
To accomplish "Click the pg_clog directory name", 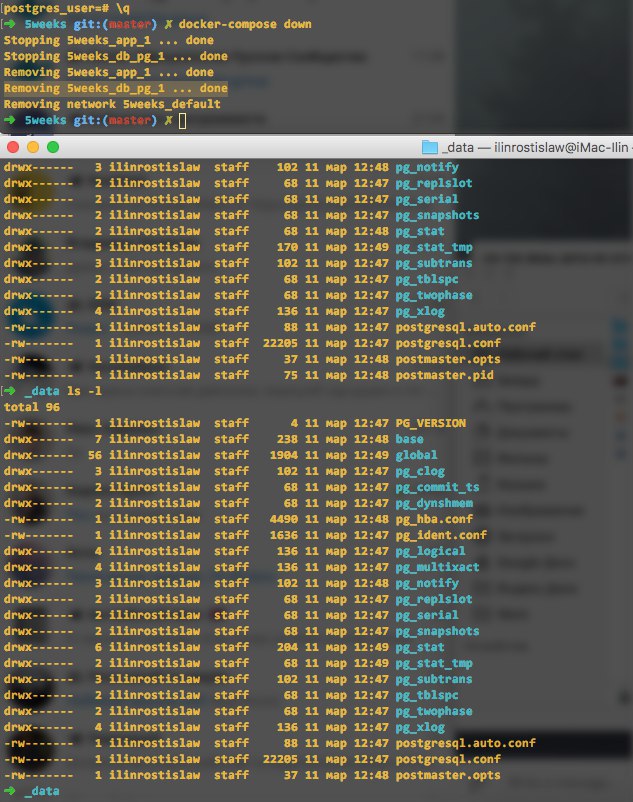I will point(420,472).
